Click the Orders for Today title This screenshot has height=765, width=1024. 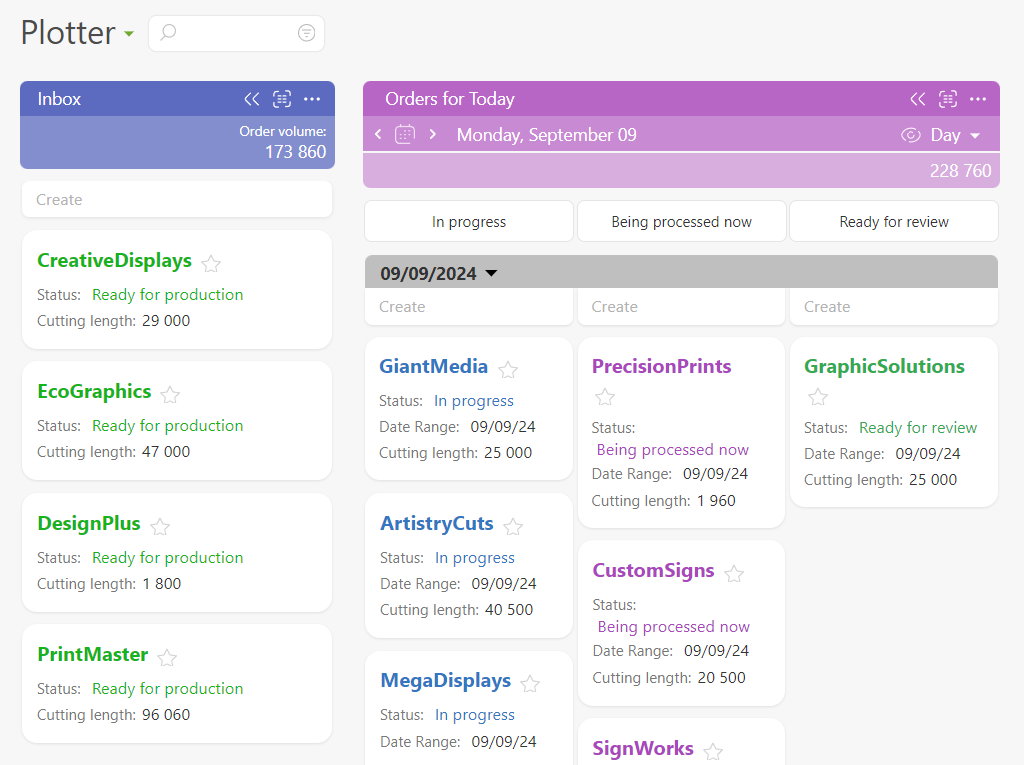[x=449, y=99]
